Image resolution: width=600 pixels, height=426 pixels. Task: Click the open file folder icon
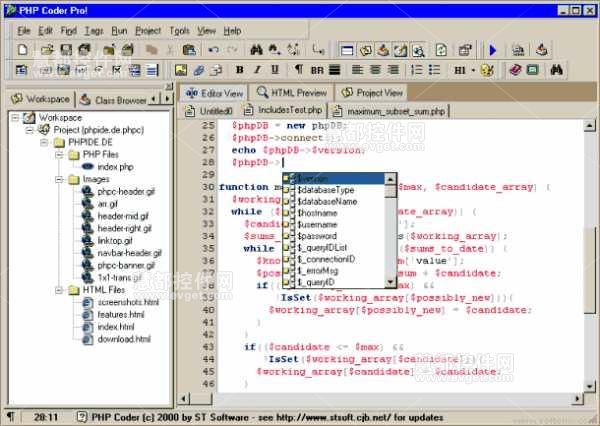(x=47, y=49)
